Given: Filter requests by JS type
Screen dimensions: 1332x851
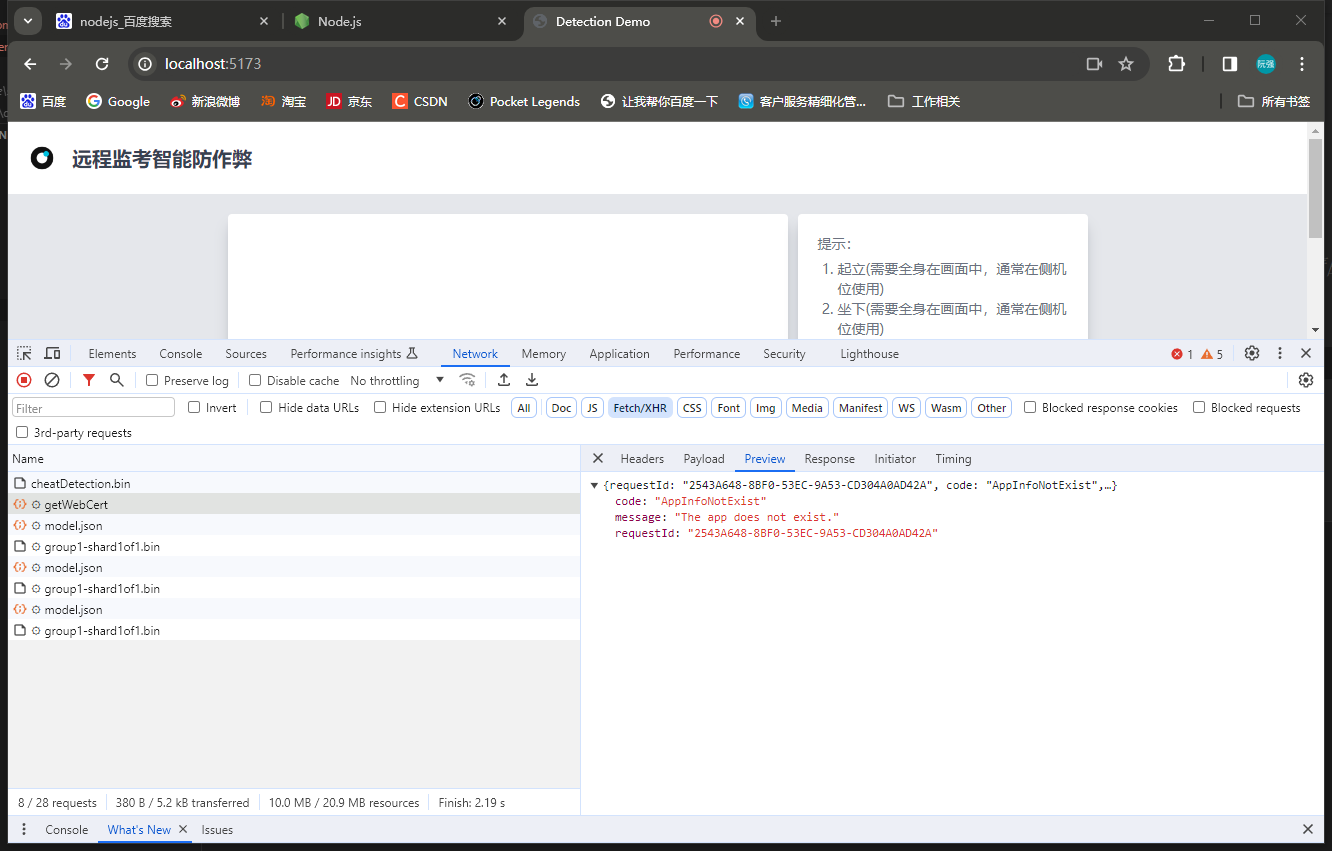Looking at the screenshot, I should pyautogui.click(x=593, y=408).
